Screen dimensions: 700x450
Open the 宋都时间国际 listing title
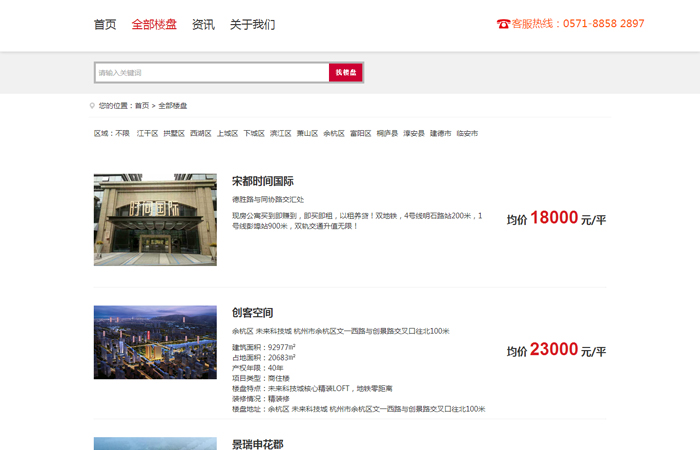click(262, 181)
